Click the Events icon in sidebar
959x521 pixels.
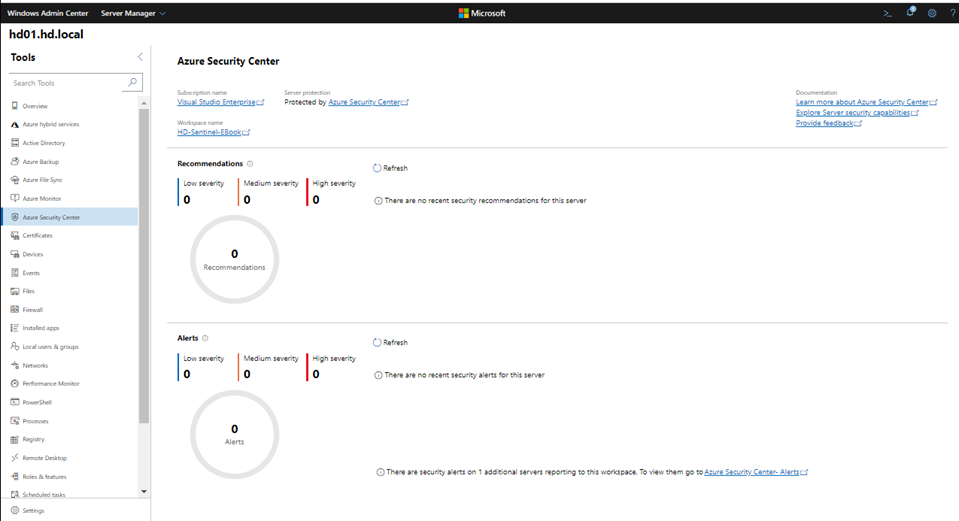pyautogui.click(x=15, y=273)
